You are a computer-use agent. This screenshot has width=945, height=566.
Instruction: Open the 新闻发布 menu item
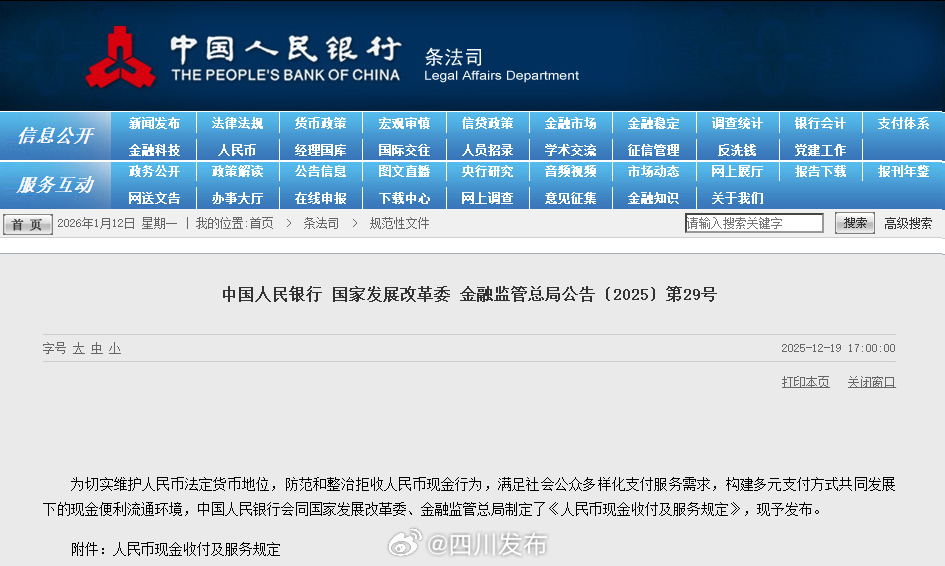(x=154, y=124)
